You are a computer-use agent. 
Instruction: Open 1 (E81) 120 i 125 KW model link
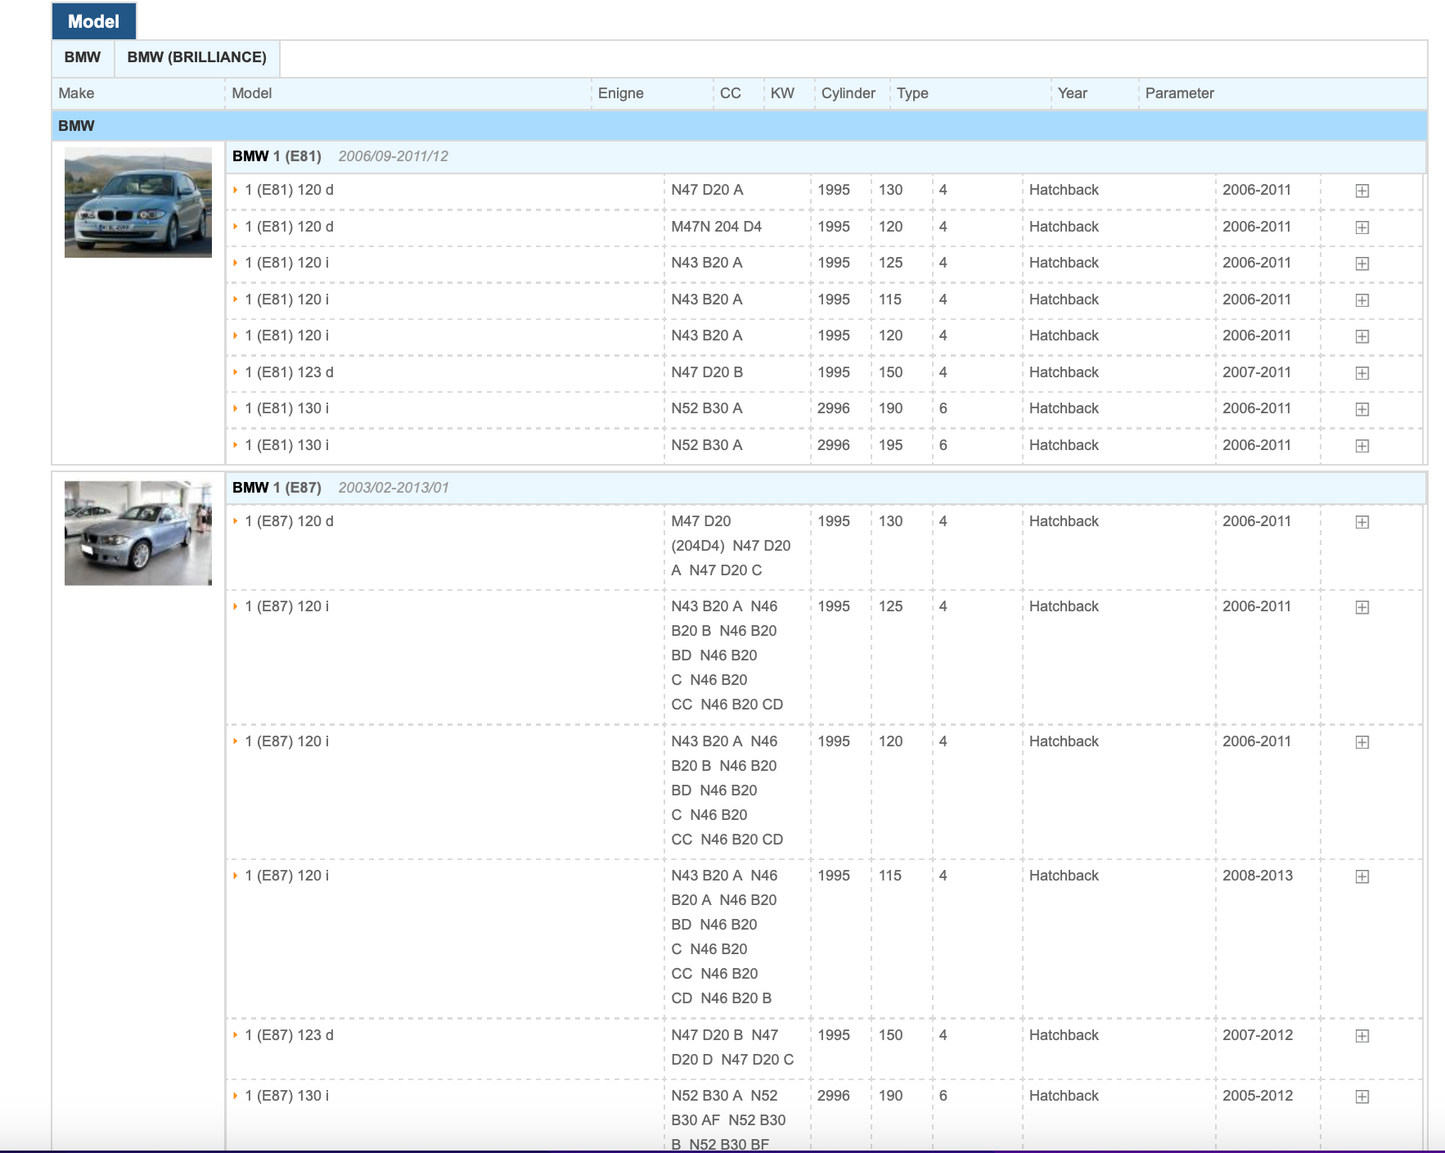point(287,263)
